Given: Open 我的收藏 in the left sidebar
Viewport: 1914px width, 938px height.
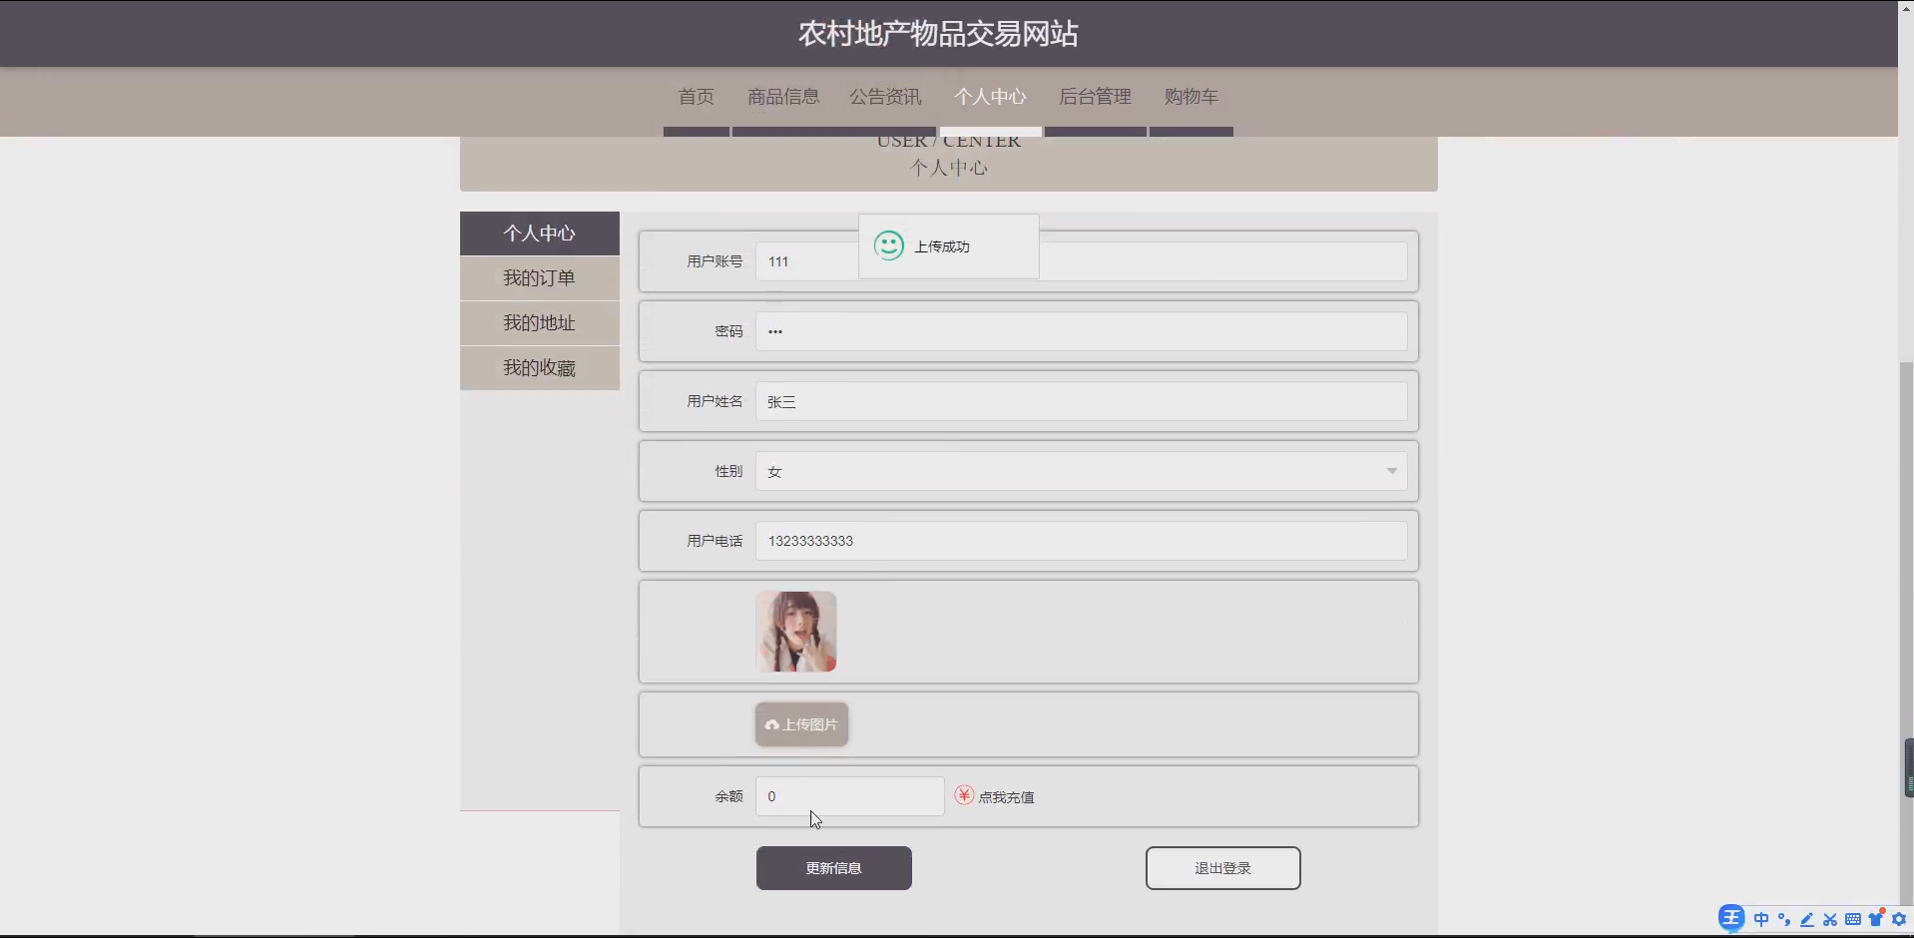Looking at the screenshot, I should (x=540, y=368).
